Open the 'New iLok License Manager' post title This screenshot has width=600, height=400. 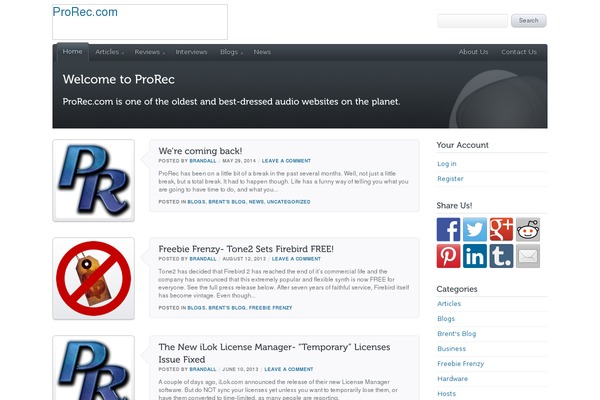point(274,353)
